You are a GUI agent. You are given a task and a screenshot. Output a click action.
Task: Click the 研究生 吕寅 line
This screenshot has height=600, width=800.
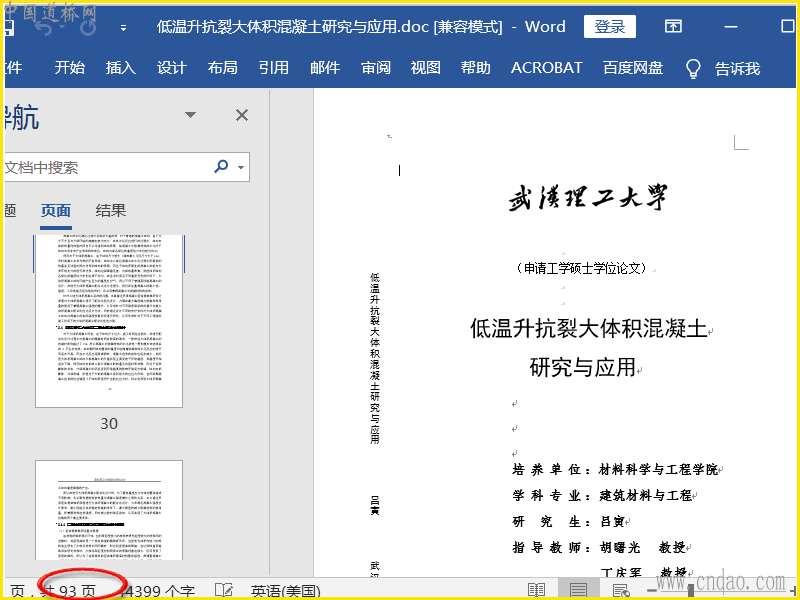point(568,521)
